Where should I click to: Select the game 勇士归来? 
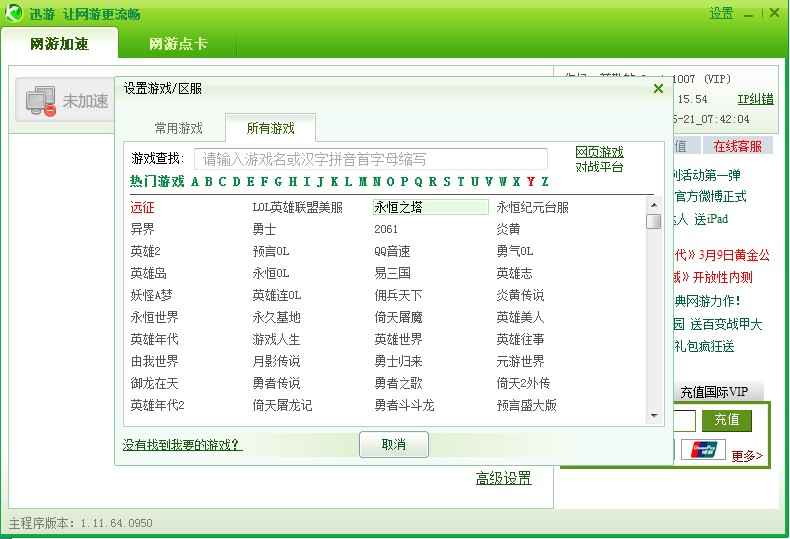click(398, 361)
